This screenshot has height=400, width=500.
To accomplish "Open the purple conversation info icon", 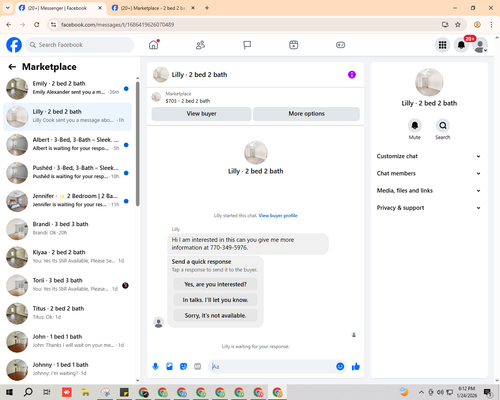I will (x=352, y=75).
